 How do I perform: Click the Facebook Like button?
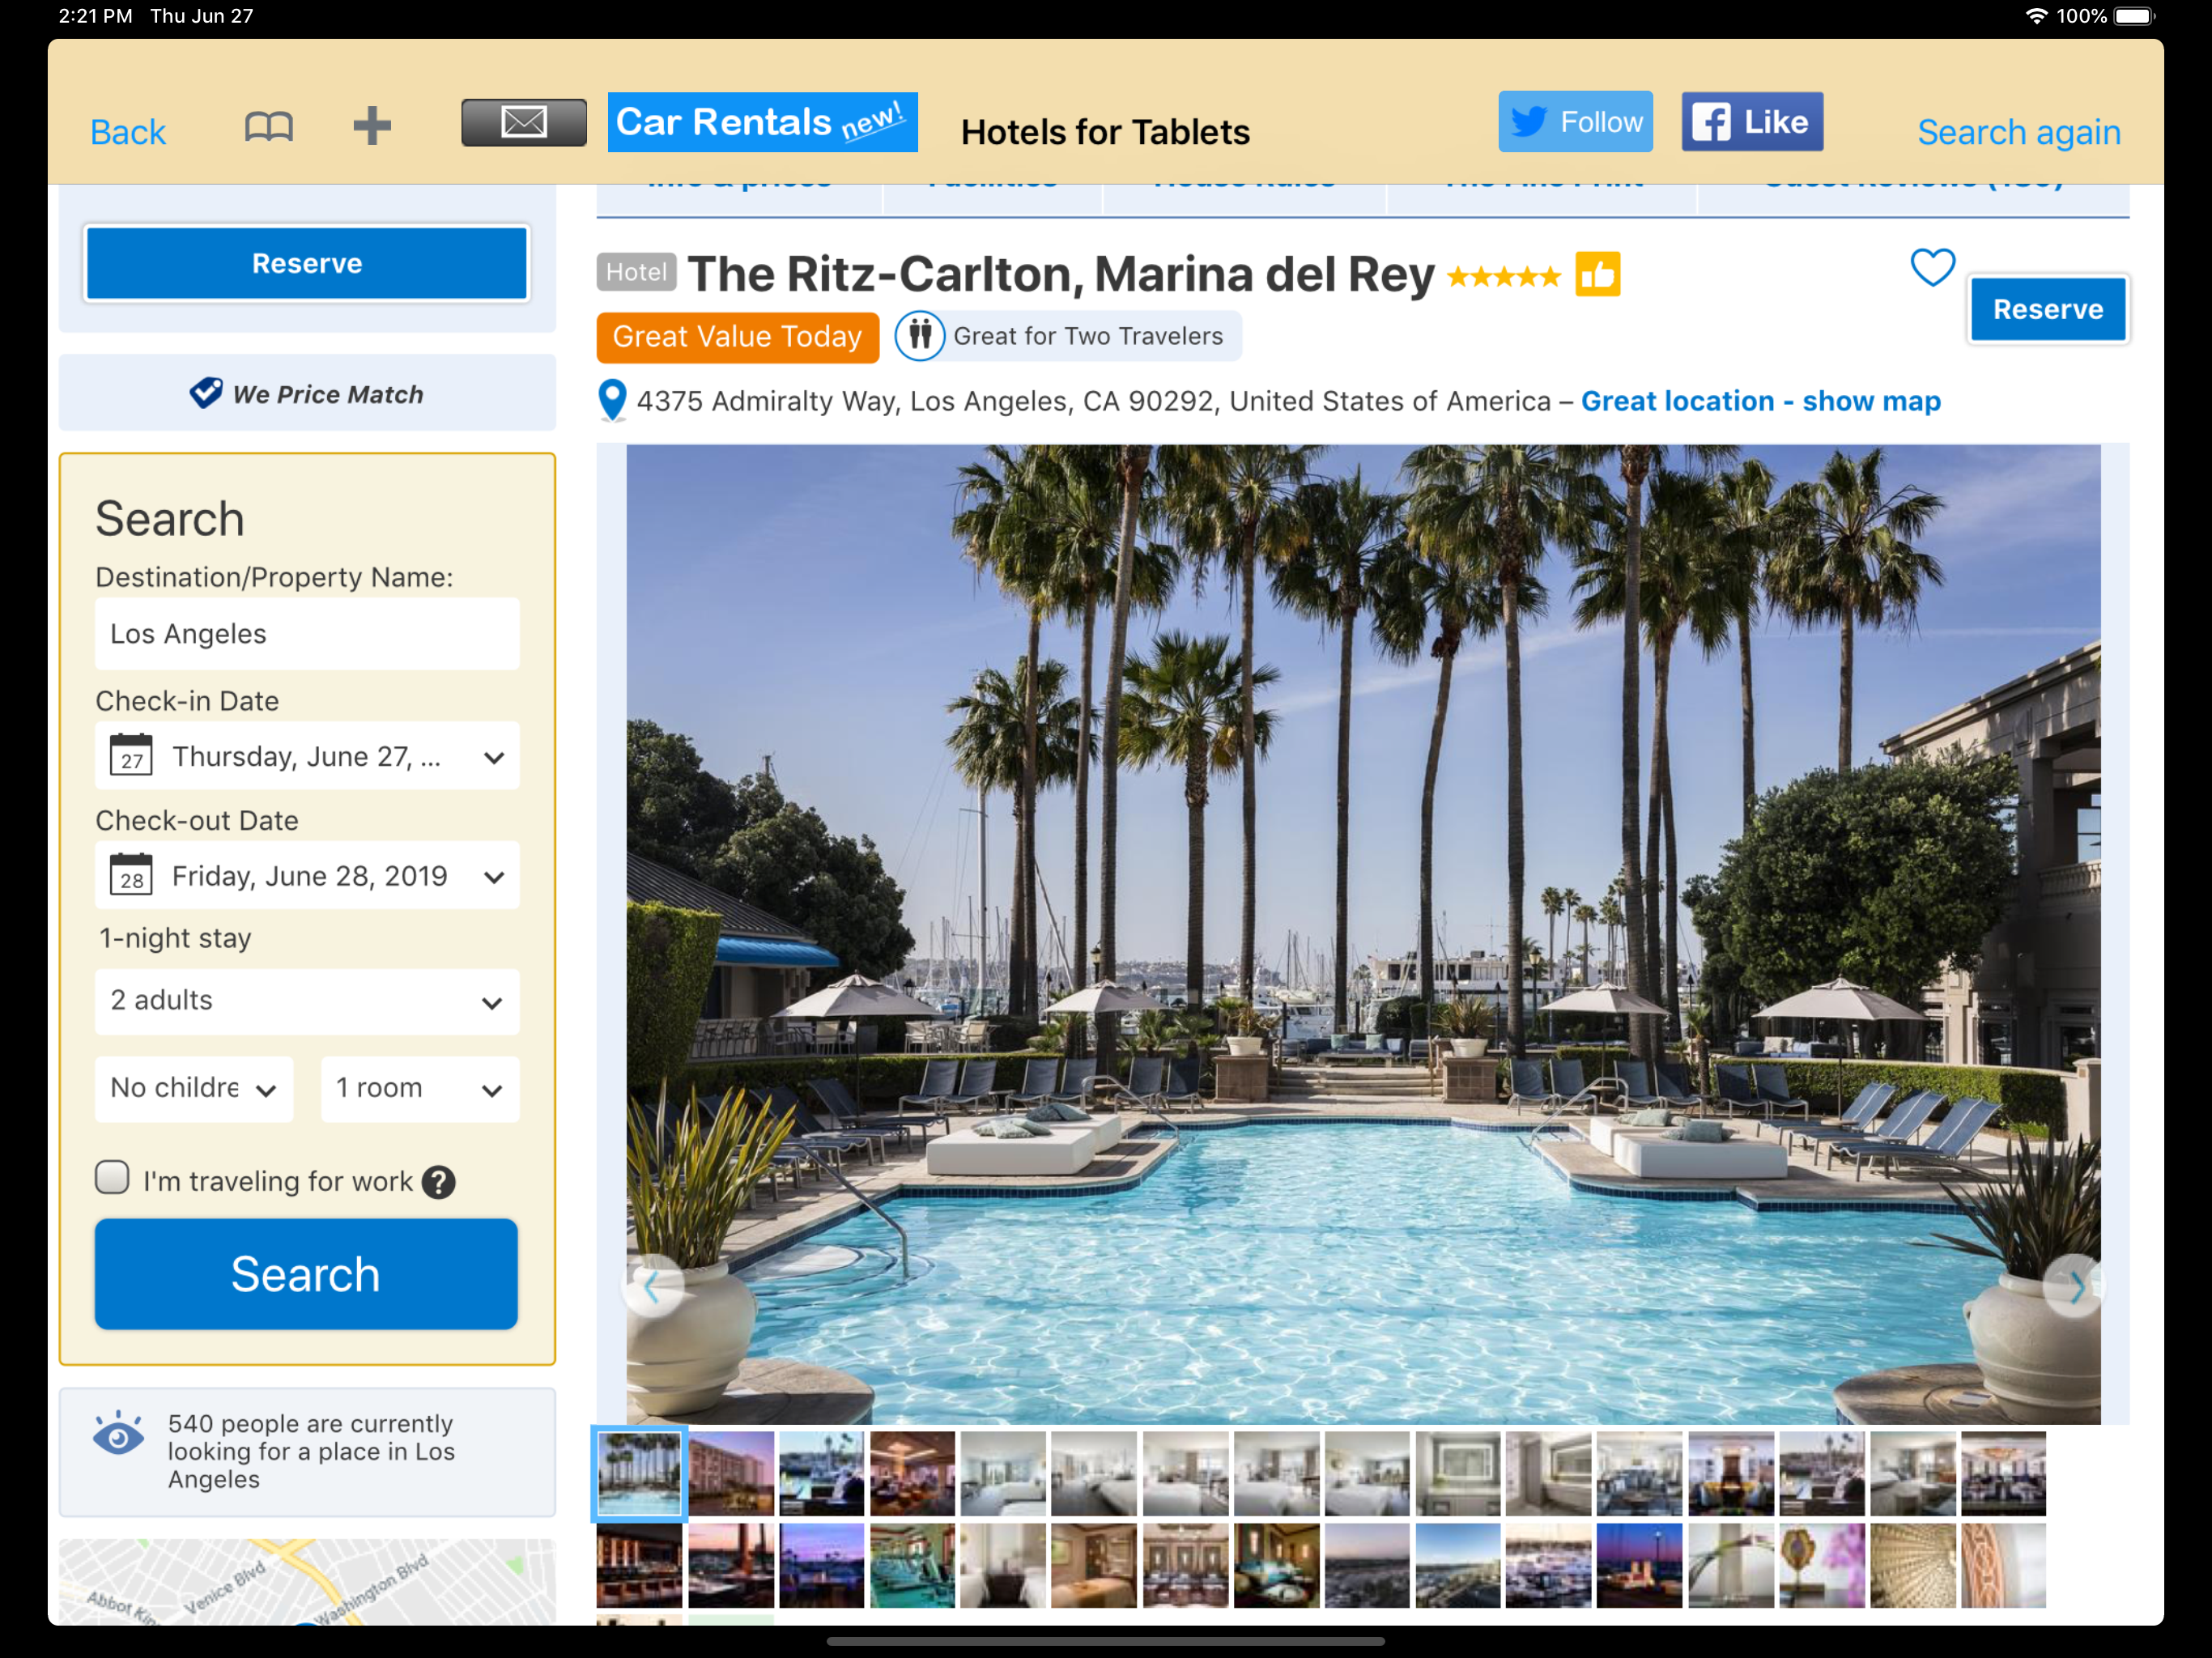point(1752,122)
